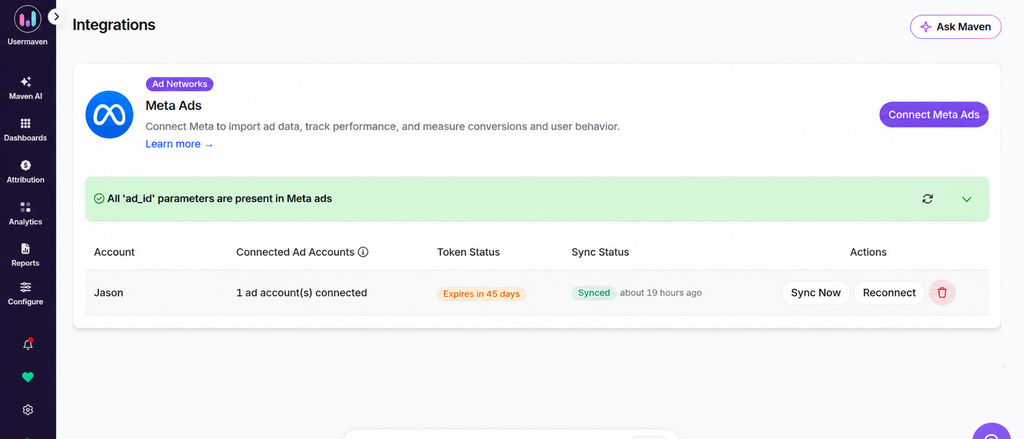Click the Meta Ads logo
Image resolution: width=1024 pixels, height=439 pixels.
point(109,114)
